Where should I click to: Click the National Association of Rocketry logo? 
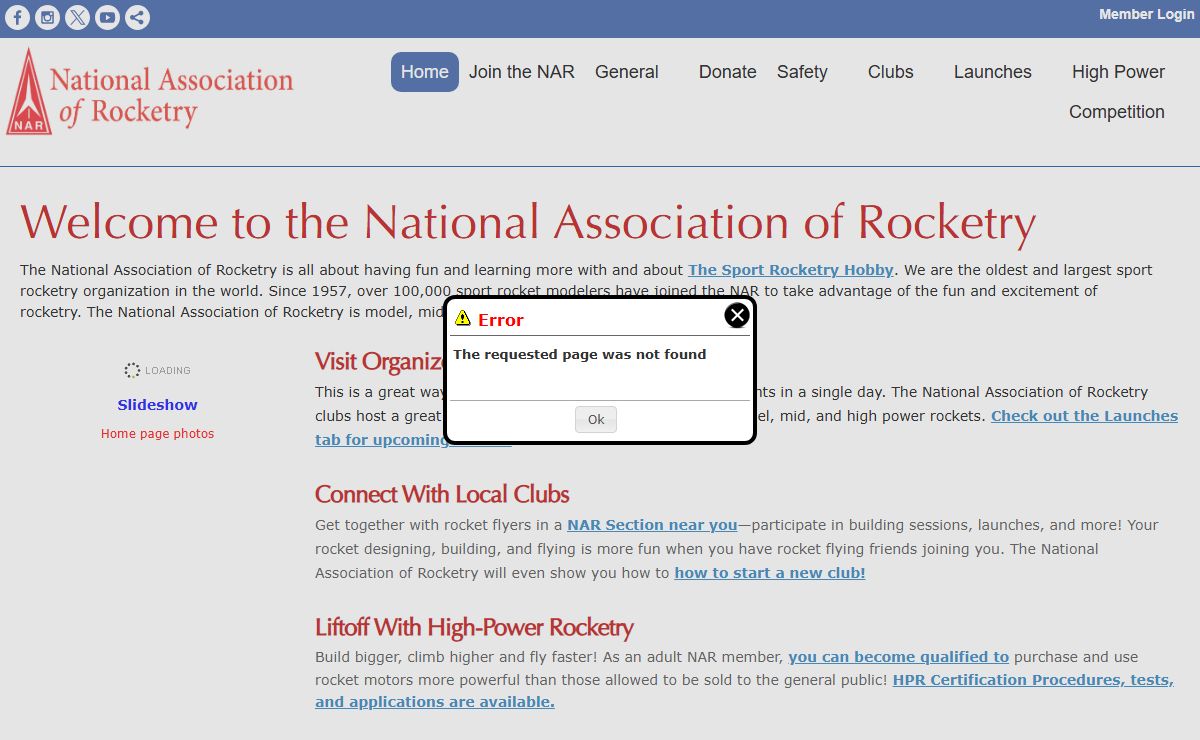tap(150, 91)
